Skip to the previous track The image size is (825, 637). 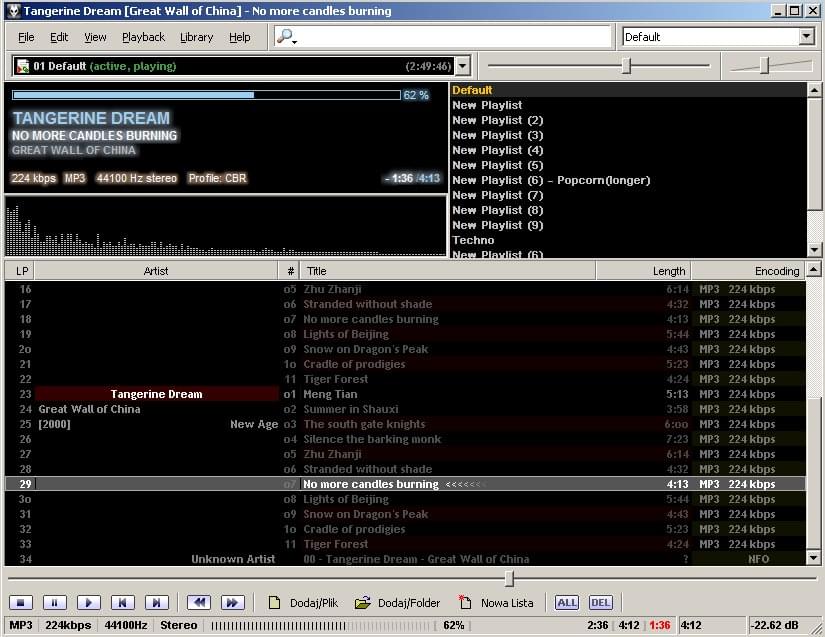coord(122,602)
